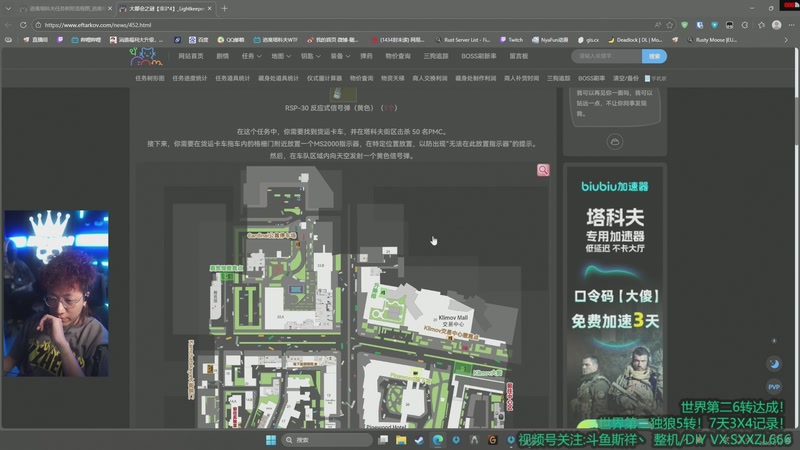Click the Windows taskbar search box
The height and width of the screenshot is (450, 800).
tap(327, 440)
